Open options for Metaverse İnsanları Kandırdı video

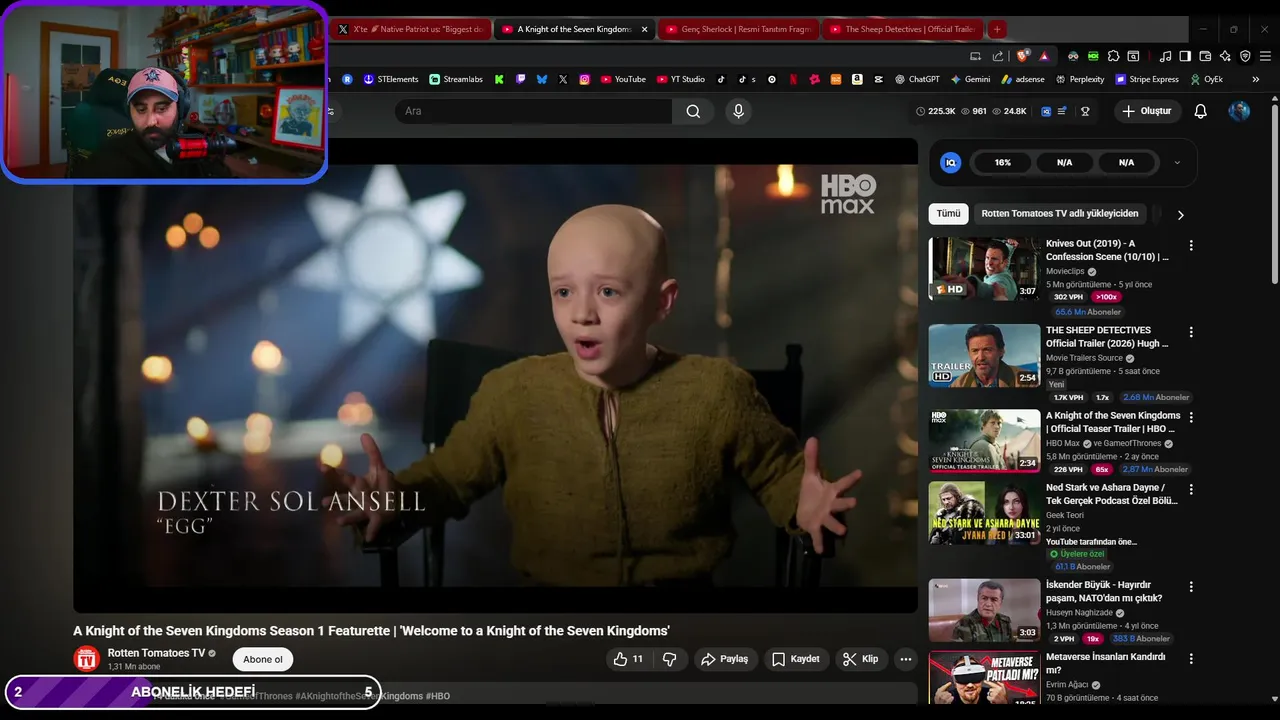pos(1191,659)
